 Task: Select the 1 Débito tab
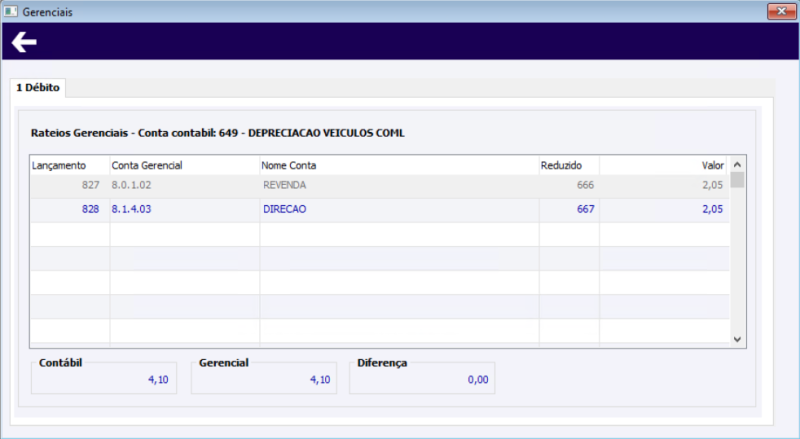[x=38, y=88]
